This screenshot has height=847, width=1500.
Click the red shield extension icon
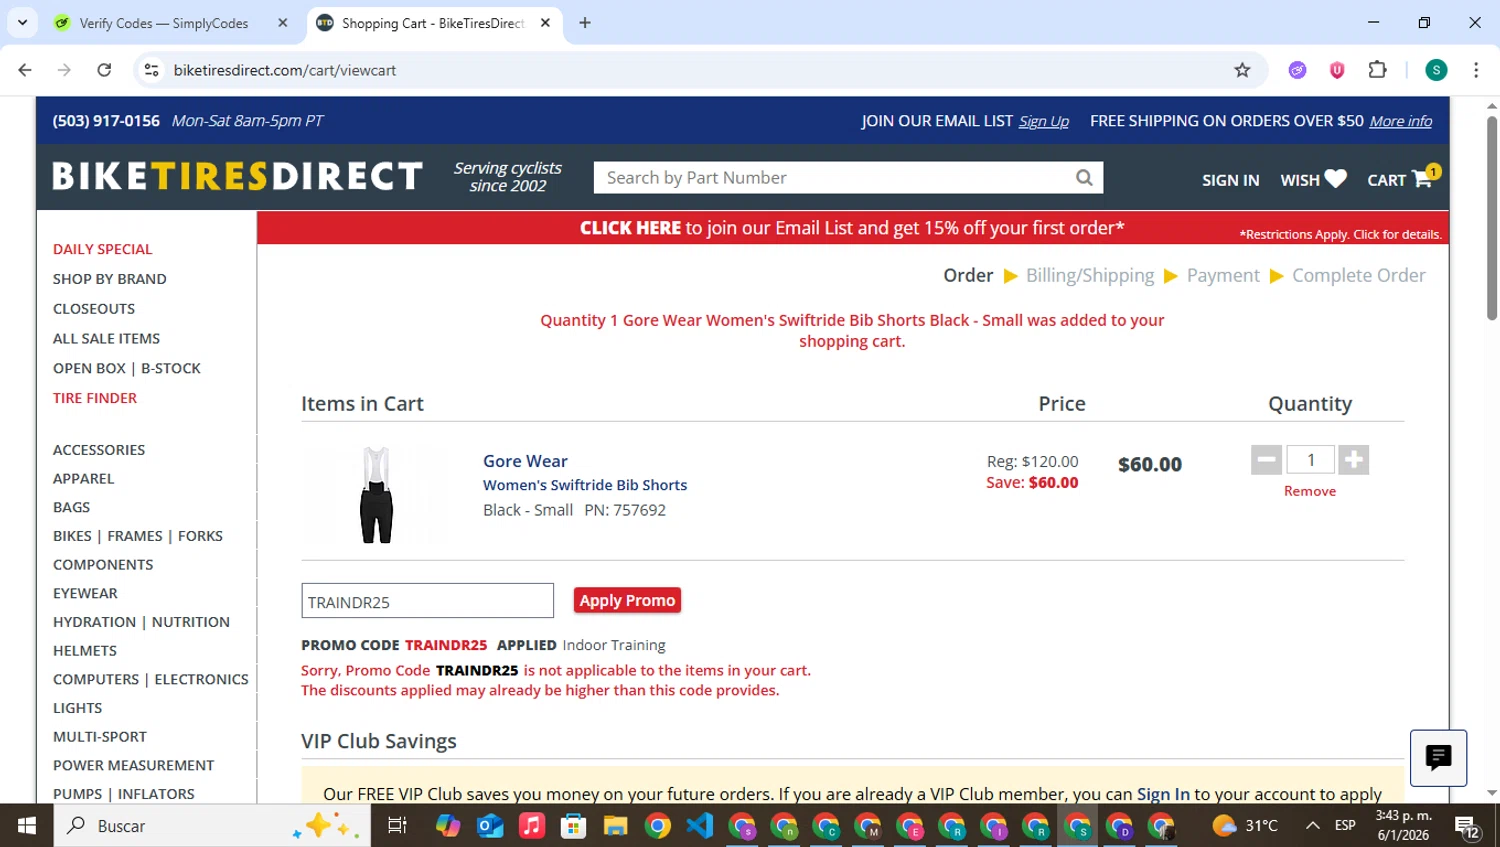click(x=1337, y=70)
